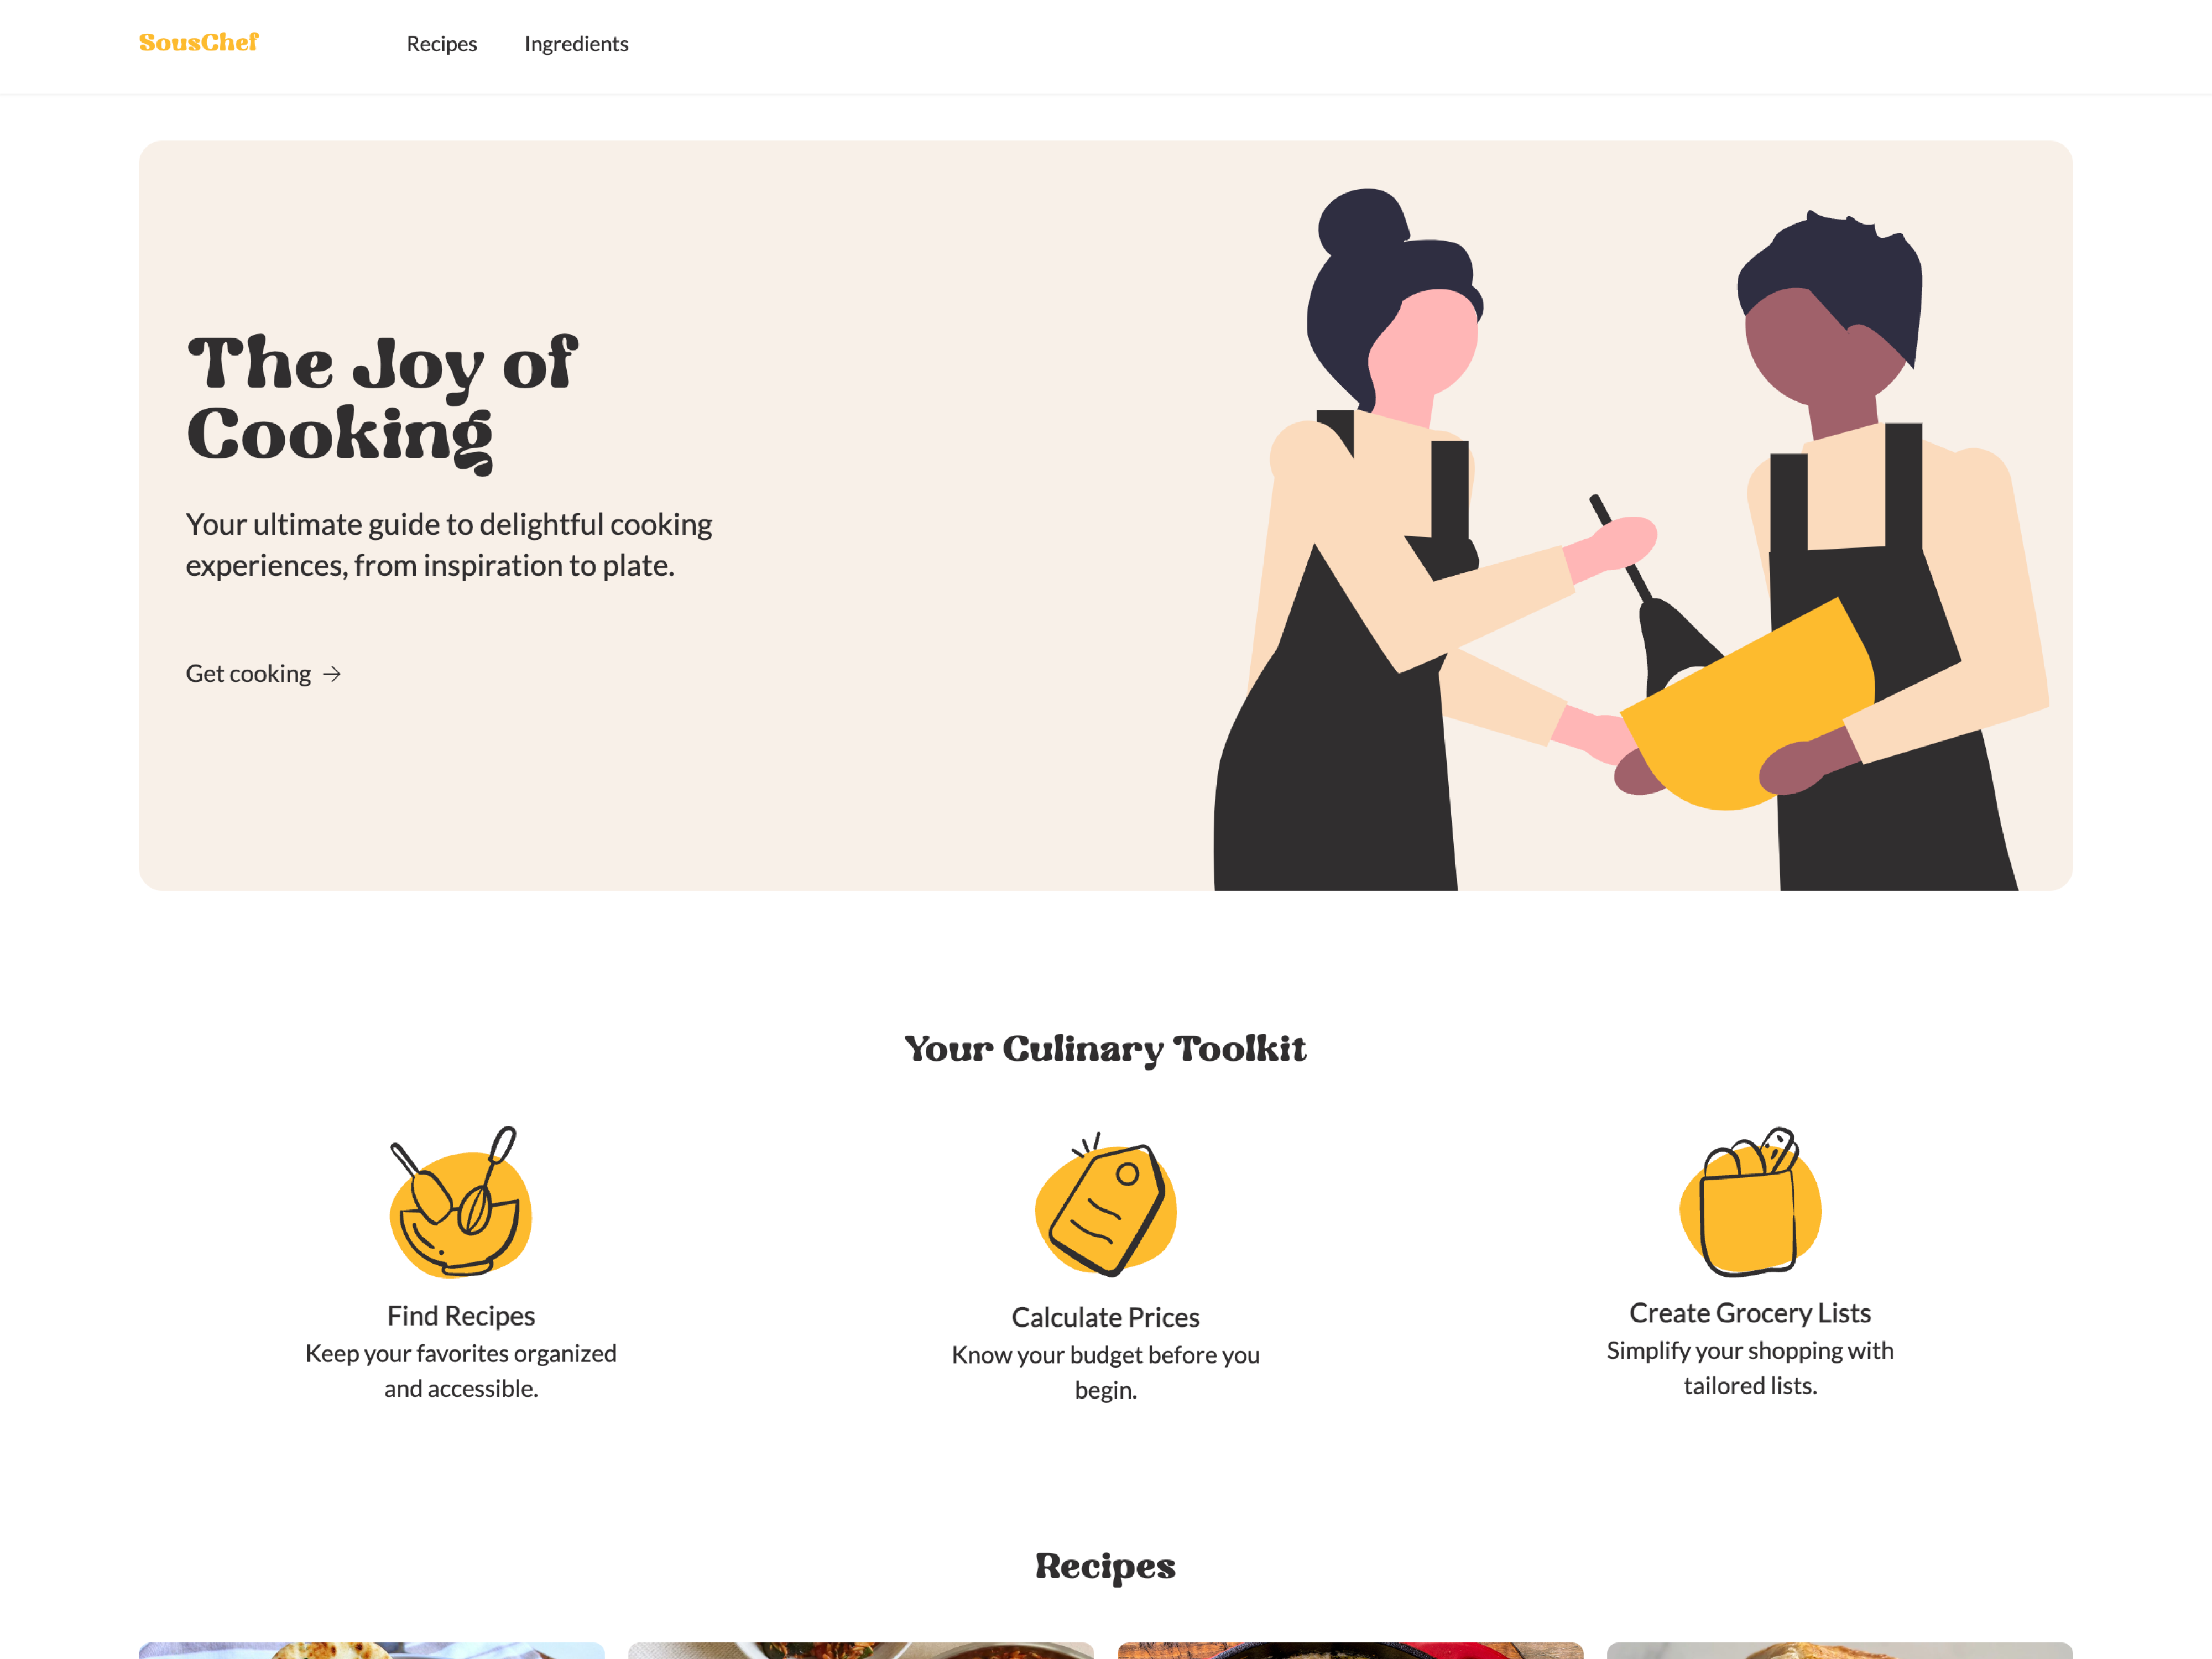Select the Find Recipes heading
Viewport: 2212px width, 1659px height.
tap(461, 1315)
